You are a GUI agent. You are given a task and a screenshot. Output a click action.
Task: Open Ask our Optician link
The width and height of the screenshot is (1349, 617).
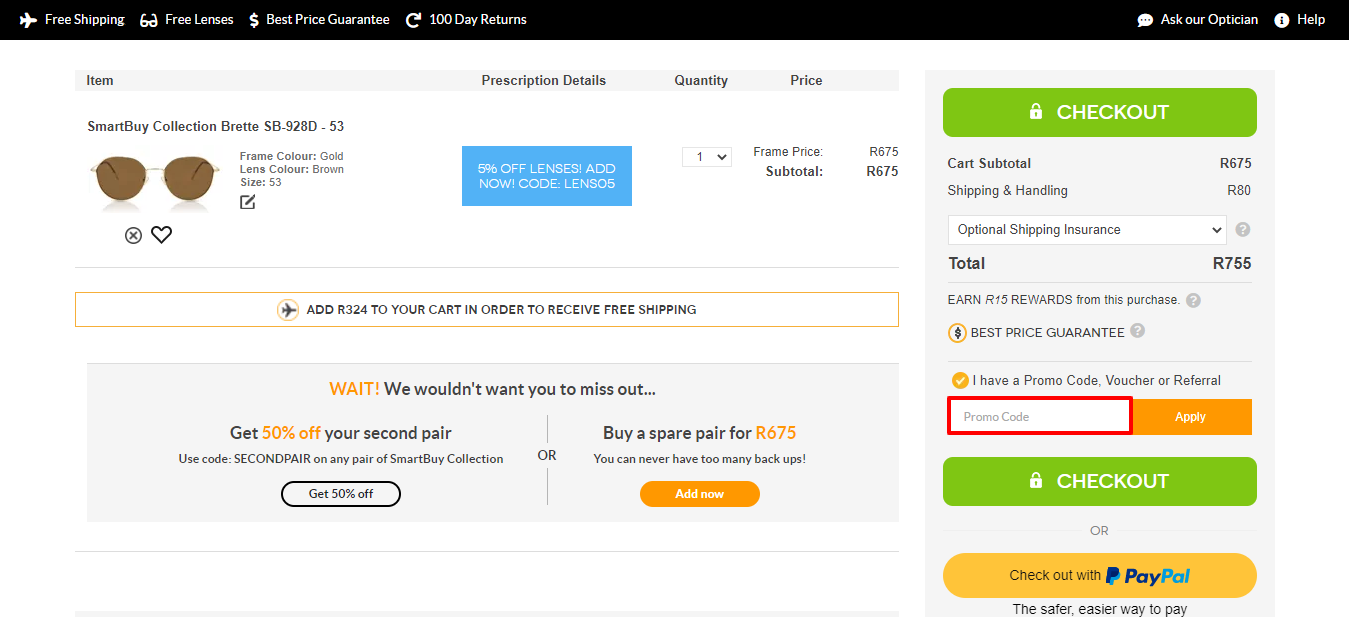tap(1209, 20)
